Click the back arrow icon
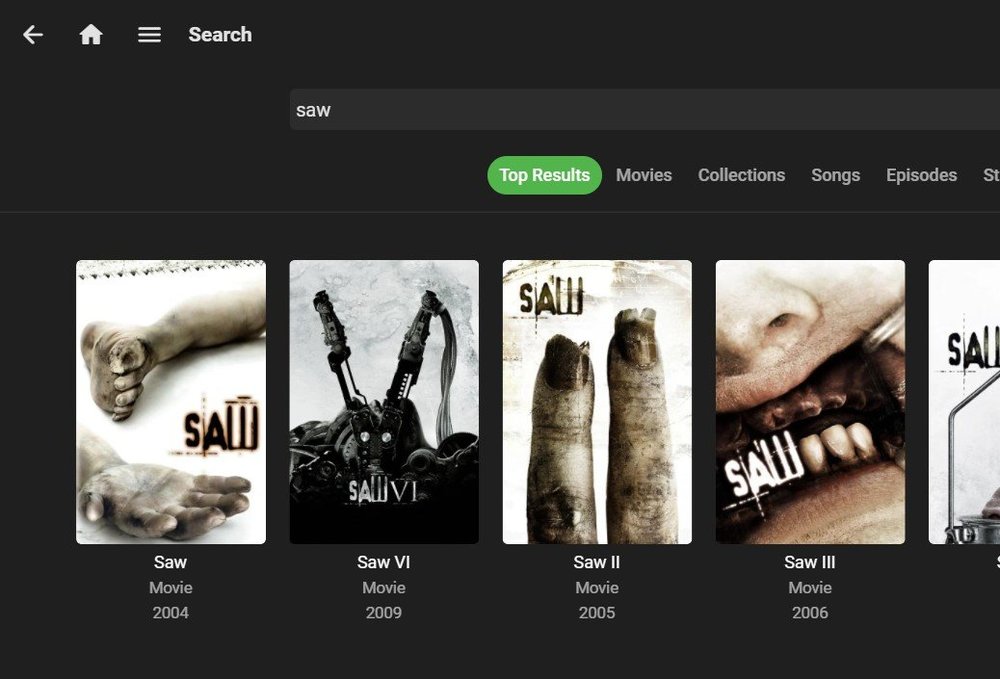The image size is (1000, 679). [33, 34]
